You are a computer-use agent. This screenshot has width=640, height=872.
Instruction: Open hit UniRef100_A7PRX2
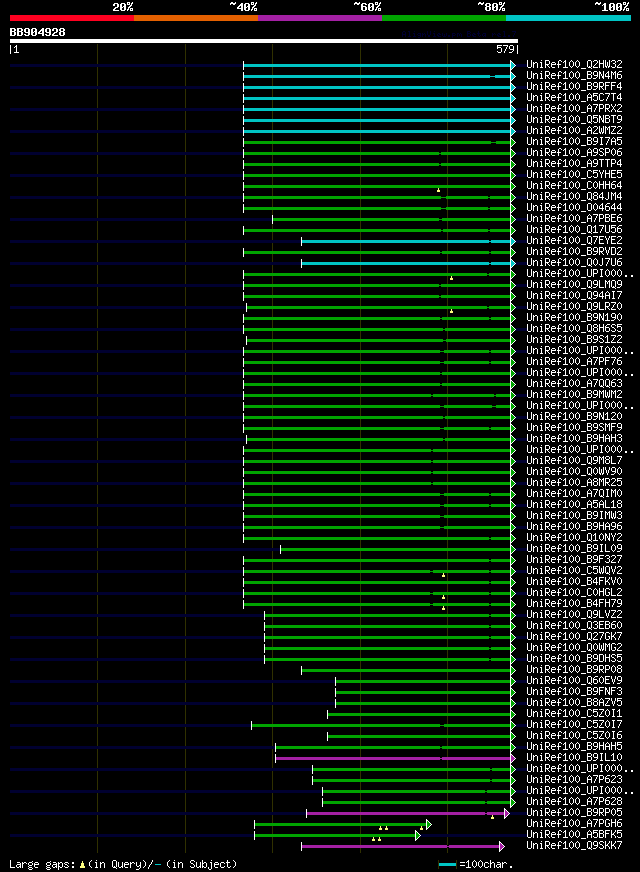574,108
